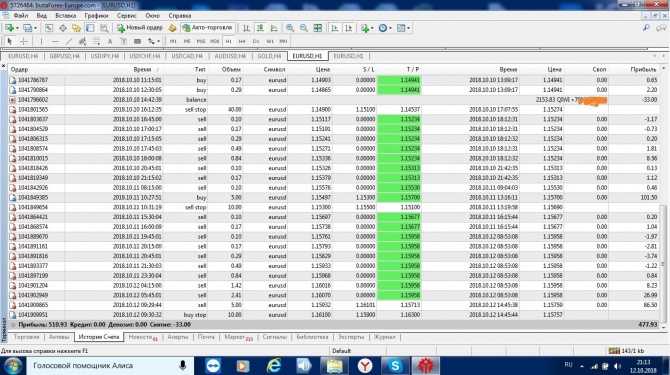670x375 pixels.
Task: Enable chart auto scroll icon
Action: click(335, 28)
